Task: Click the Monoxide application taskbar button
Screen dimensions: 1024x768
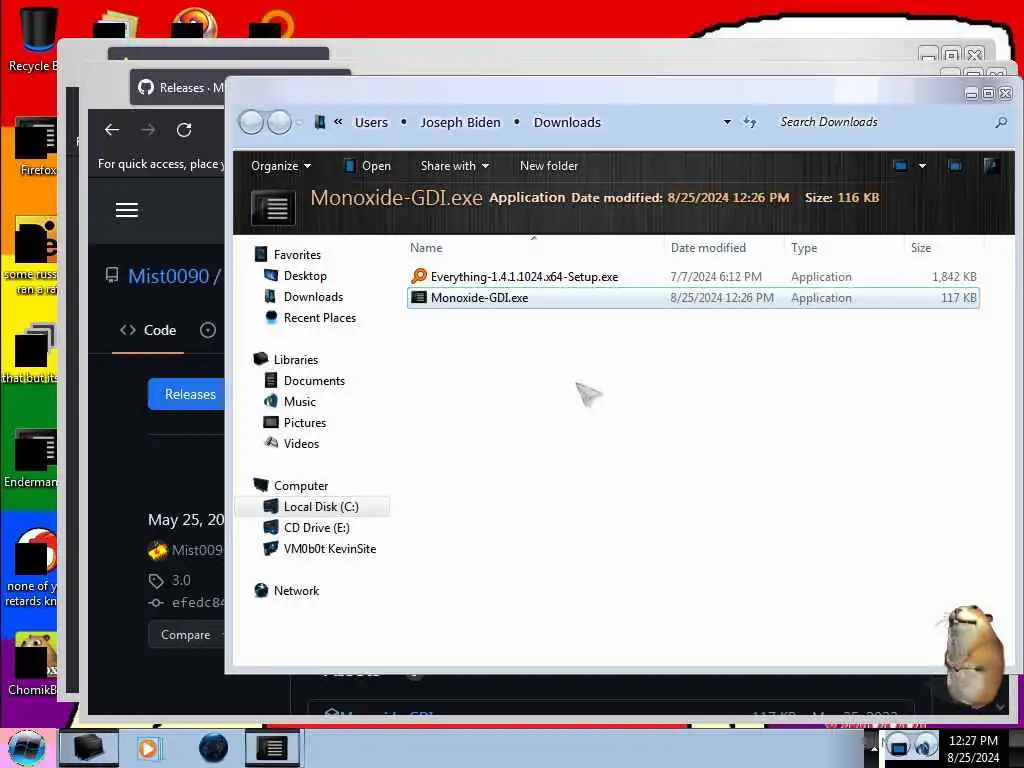Action: (x=272, y=748)
